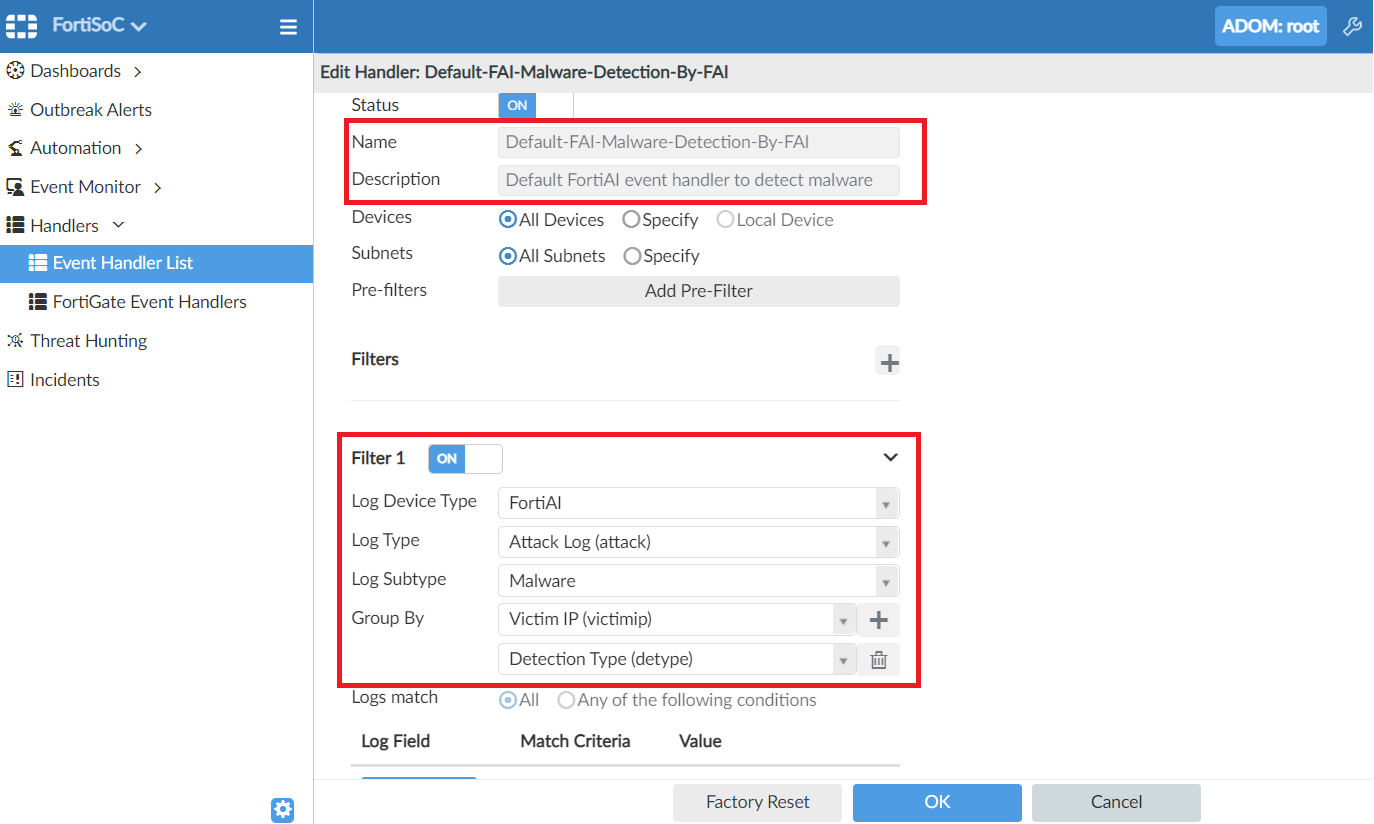Click the Factory Reset button
This screenshot has width=1374, height=824.
[757, 802]
